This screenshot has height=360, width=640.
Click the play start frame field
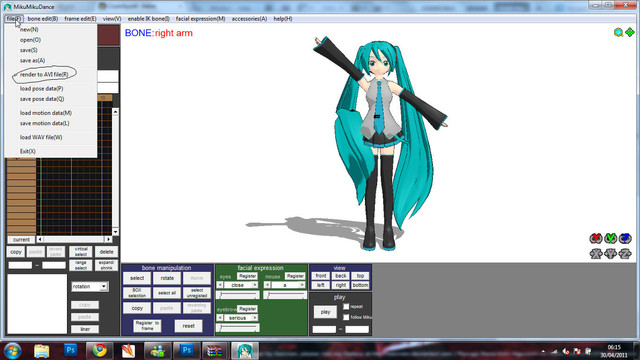point(324,329)
